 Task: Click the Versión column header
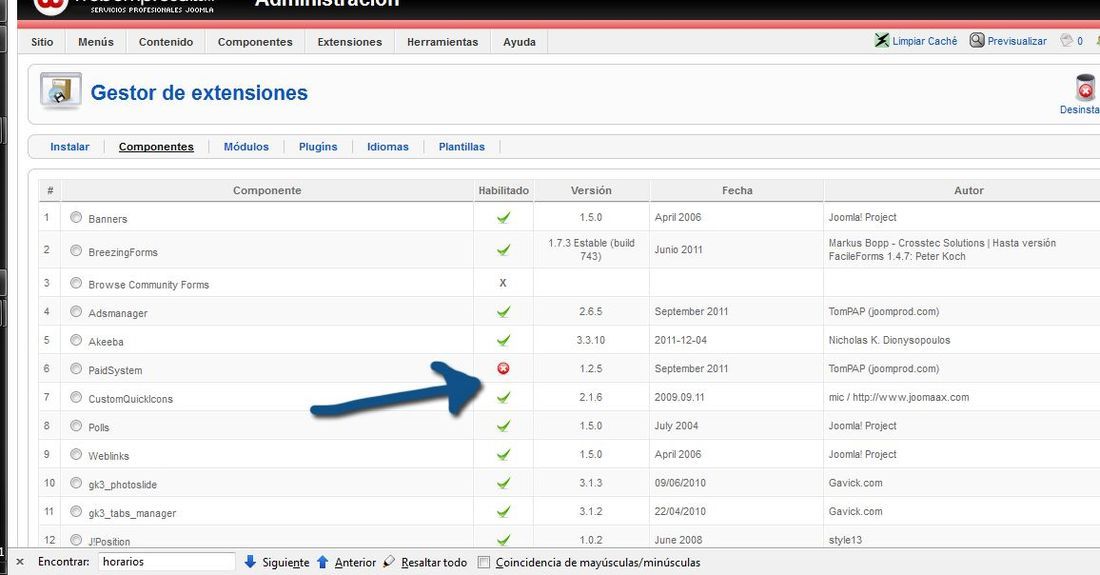[x=591, y=190]
